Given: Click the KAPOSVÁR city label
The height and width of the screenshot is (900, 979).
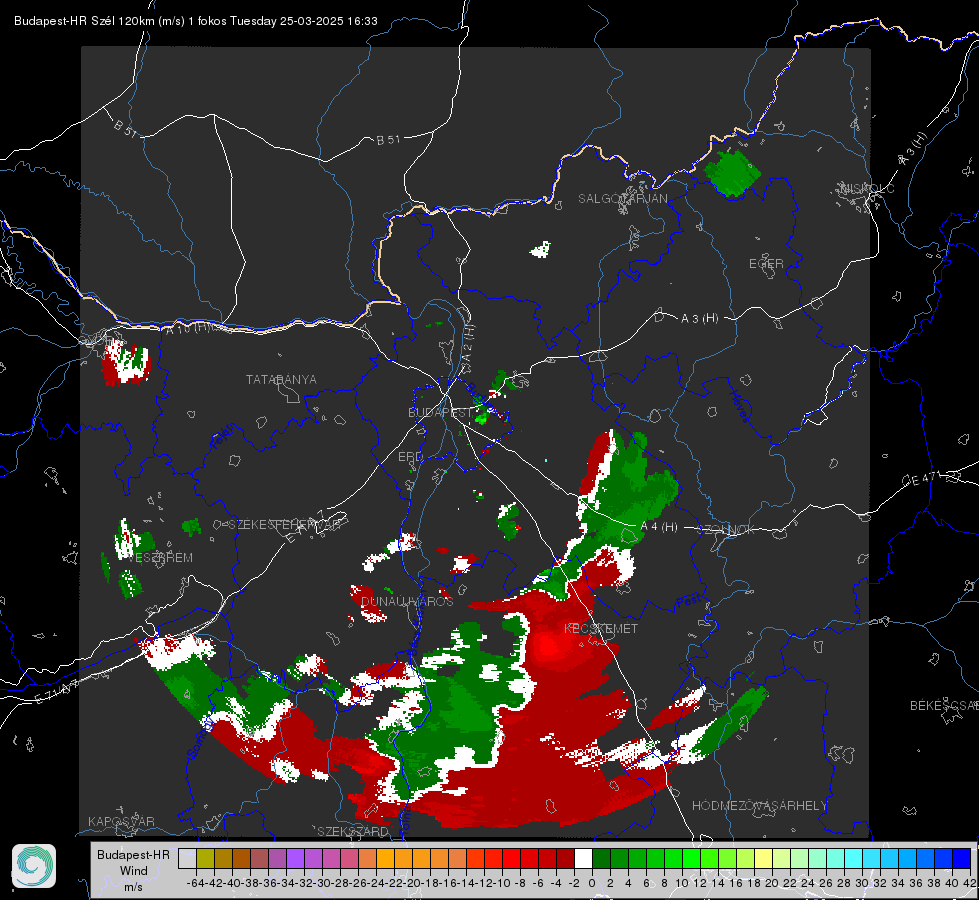Looking at the screenshot, I should click(x=121, y=821).
